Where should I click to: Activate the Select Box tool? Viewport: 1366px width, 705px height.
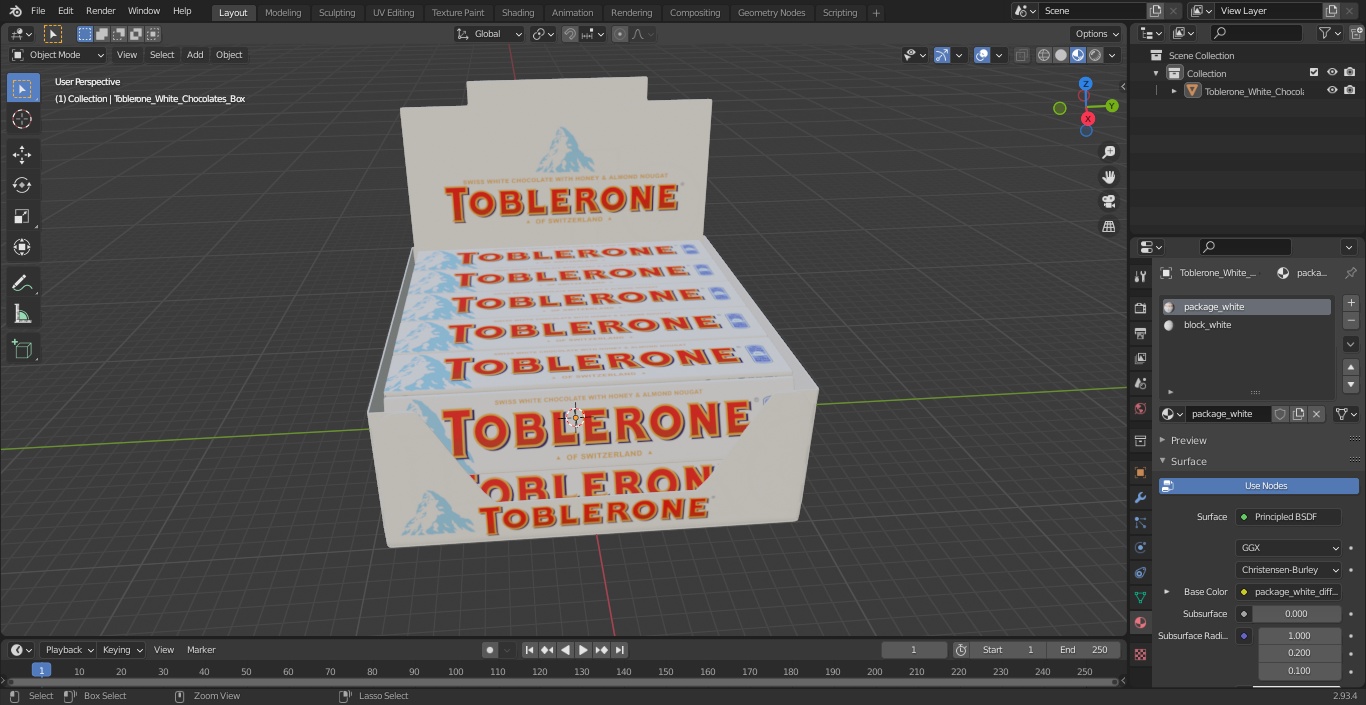[22, 88]
